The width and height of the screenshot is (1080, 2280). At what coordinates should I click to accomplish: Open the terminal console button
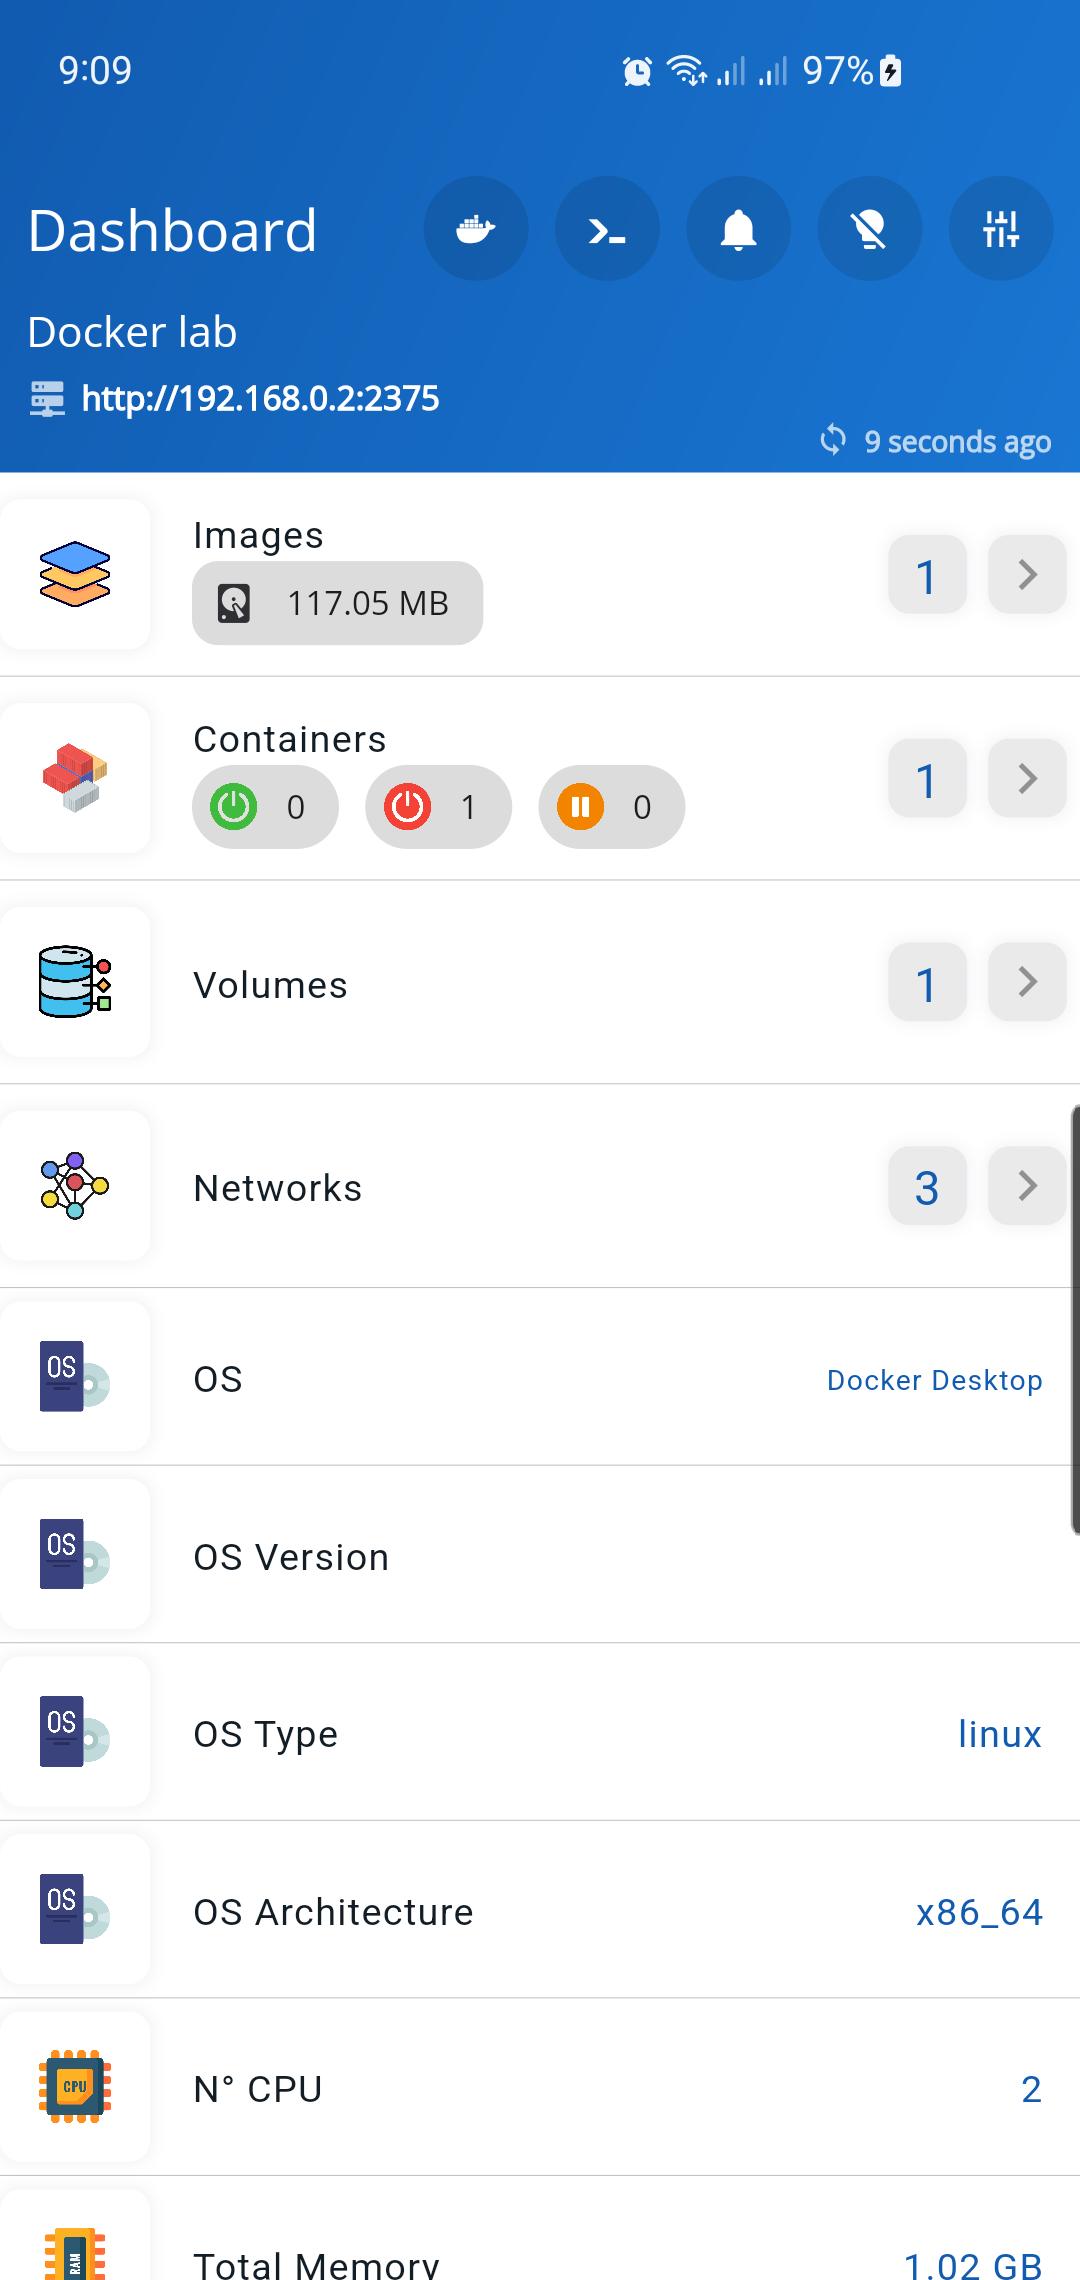pyautogui.click(x=607, y=230)
